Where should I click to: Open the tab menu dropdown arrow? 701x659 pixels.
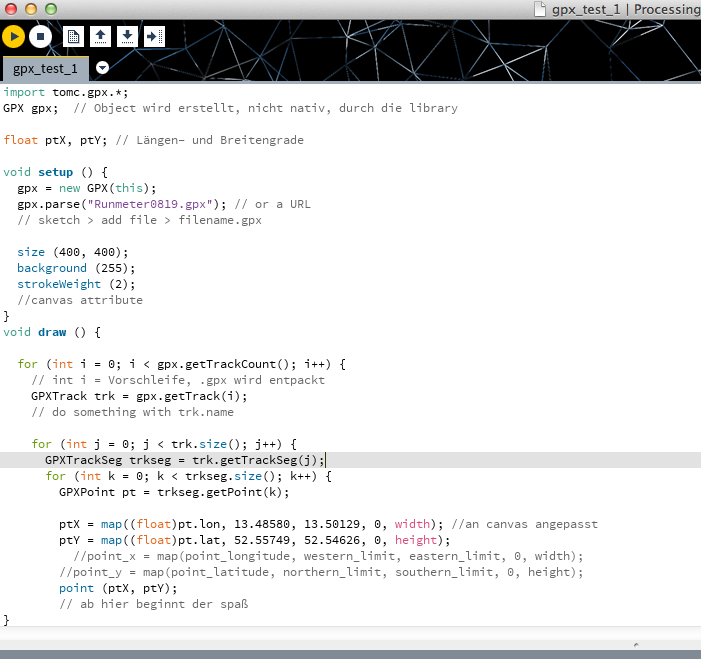coord(102,68)
